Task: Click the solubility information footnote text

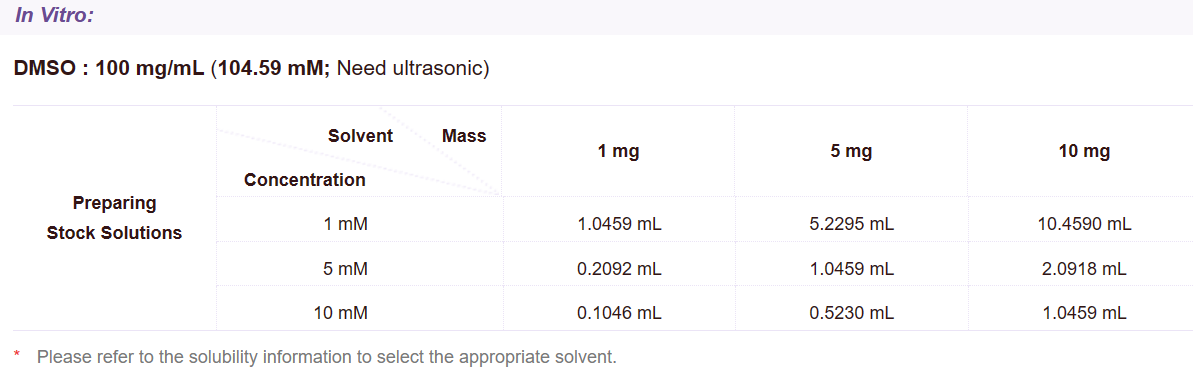Action: 327,356
